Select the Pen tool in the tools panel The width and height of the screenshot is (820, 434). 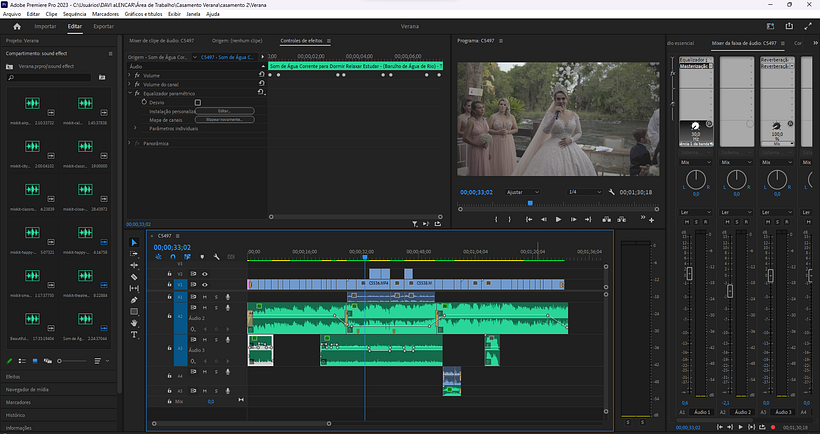(x=135, y=300)
